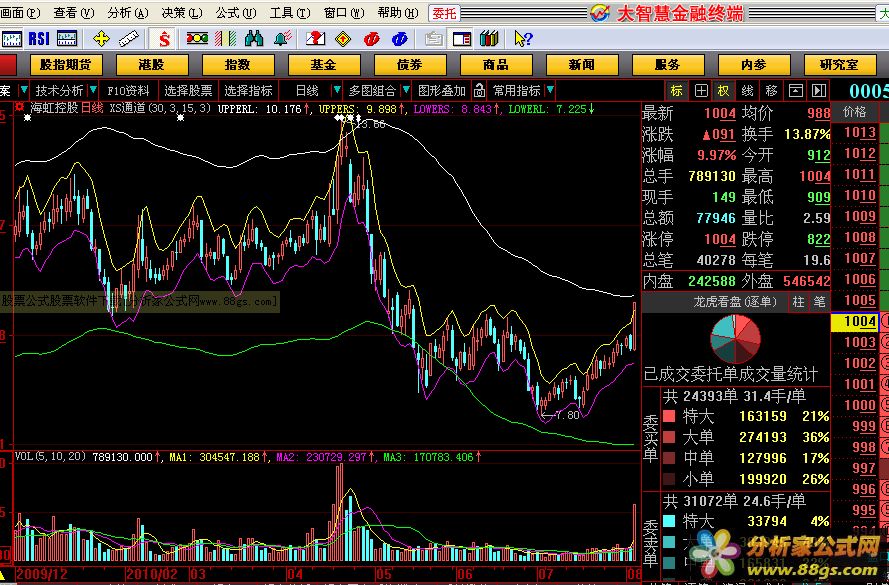Screen dimensions: 889x585
Task: Toggle the 移 move button
Action: click(x=771, y=91)
